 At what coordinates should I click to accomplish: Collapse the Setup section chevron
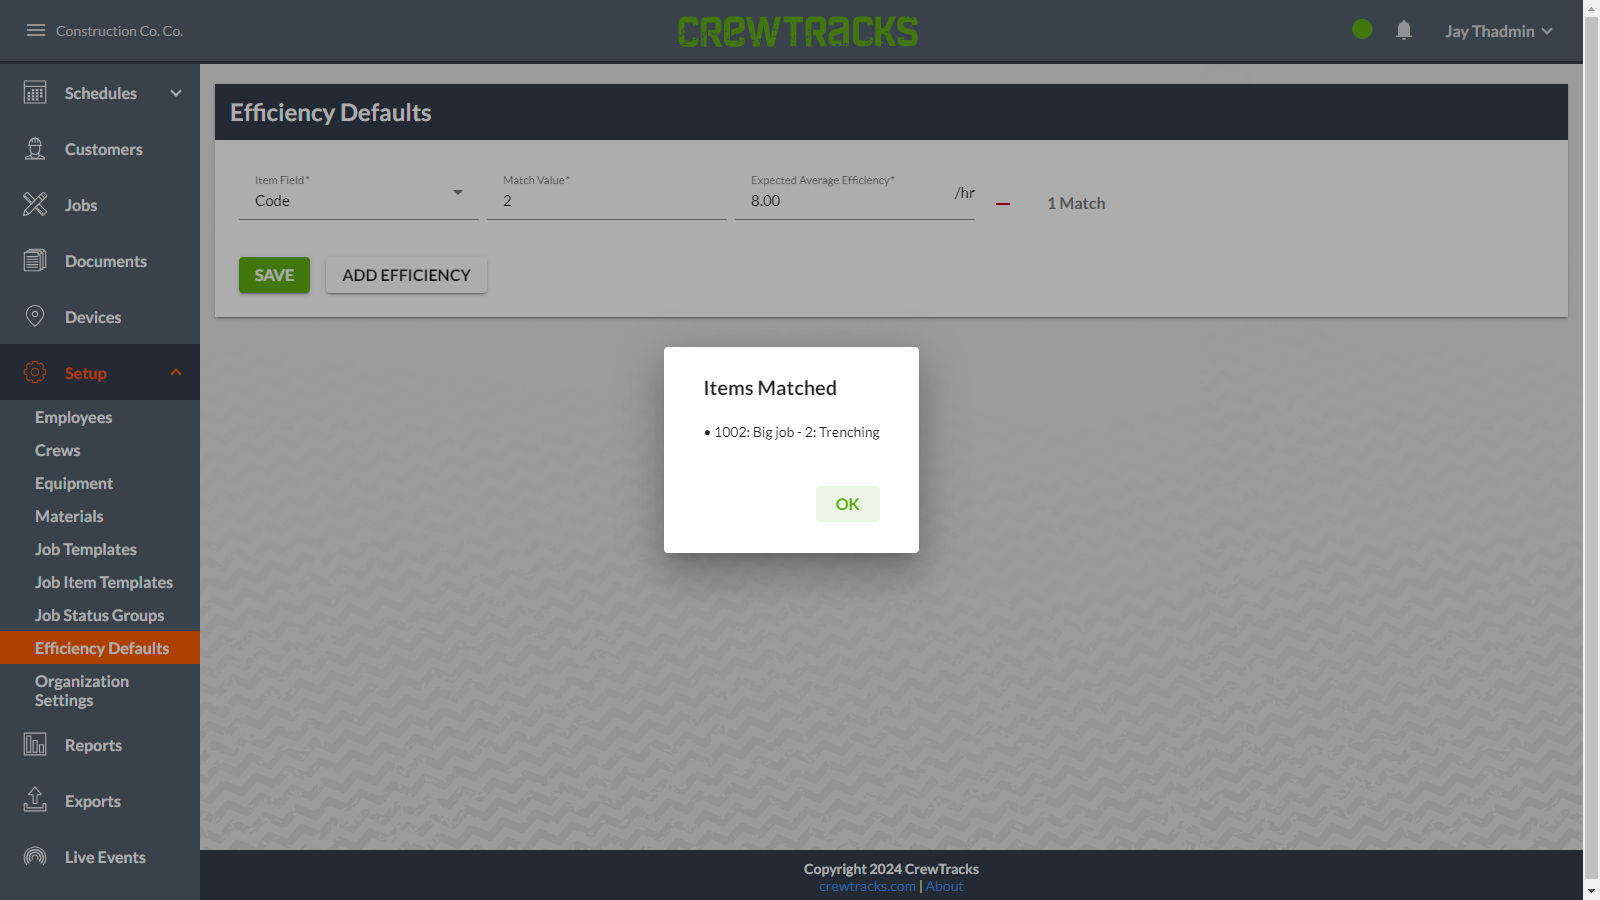coord(176,372)
